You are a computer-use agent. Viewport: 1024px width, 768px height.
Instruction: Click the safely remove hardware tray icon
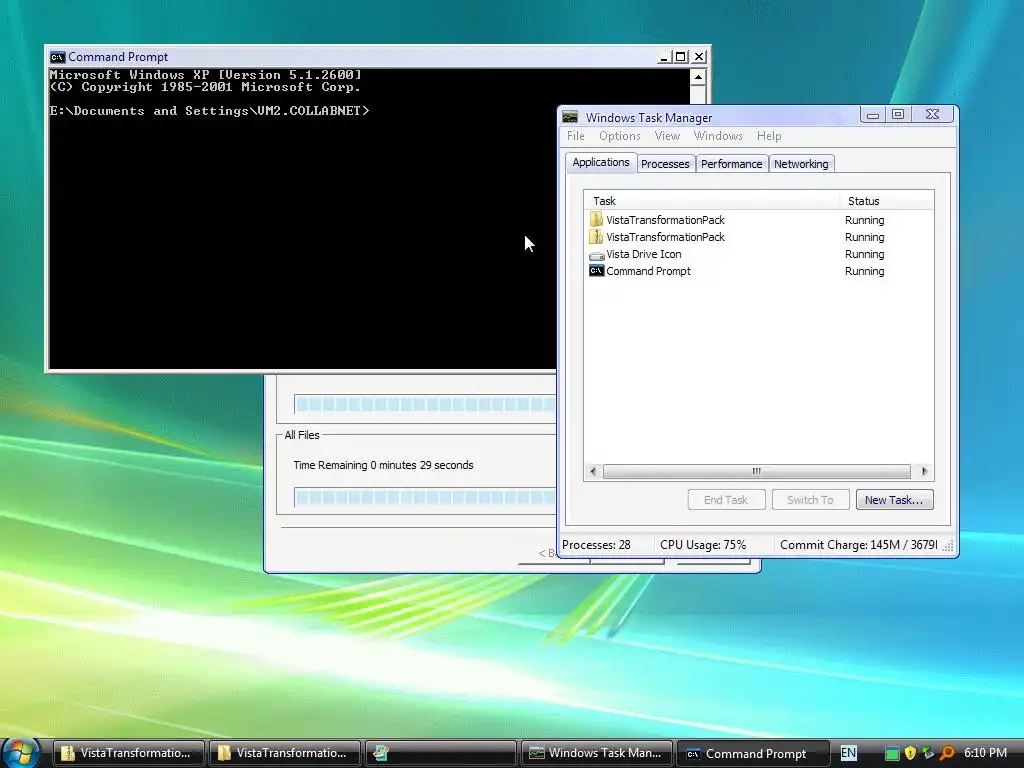927,753
